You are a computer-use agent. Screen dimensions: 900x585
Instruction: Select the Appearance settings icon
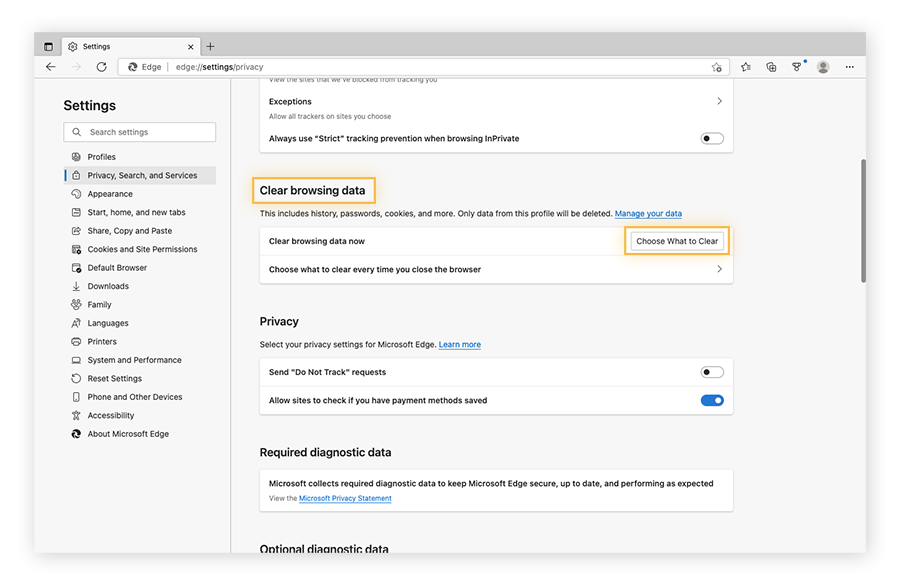[76, 193]
